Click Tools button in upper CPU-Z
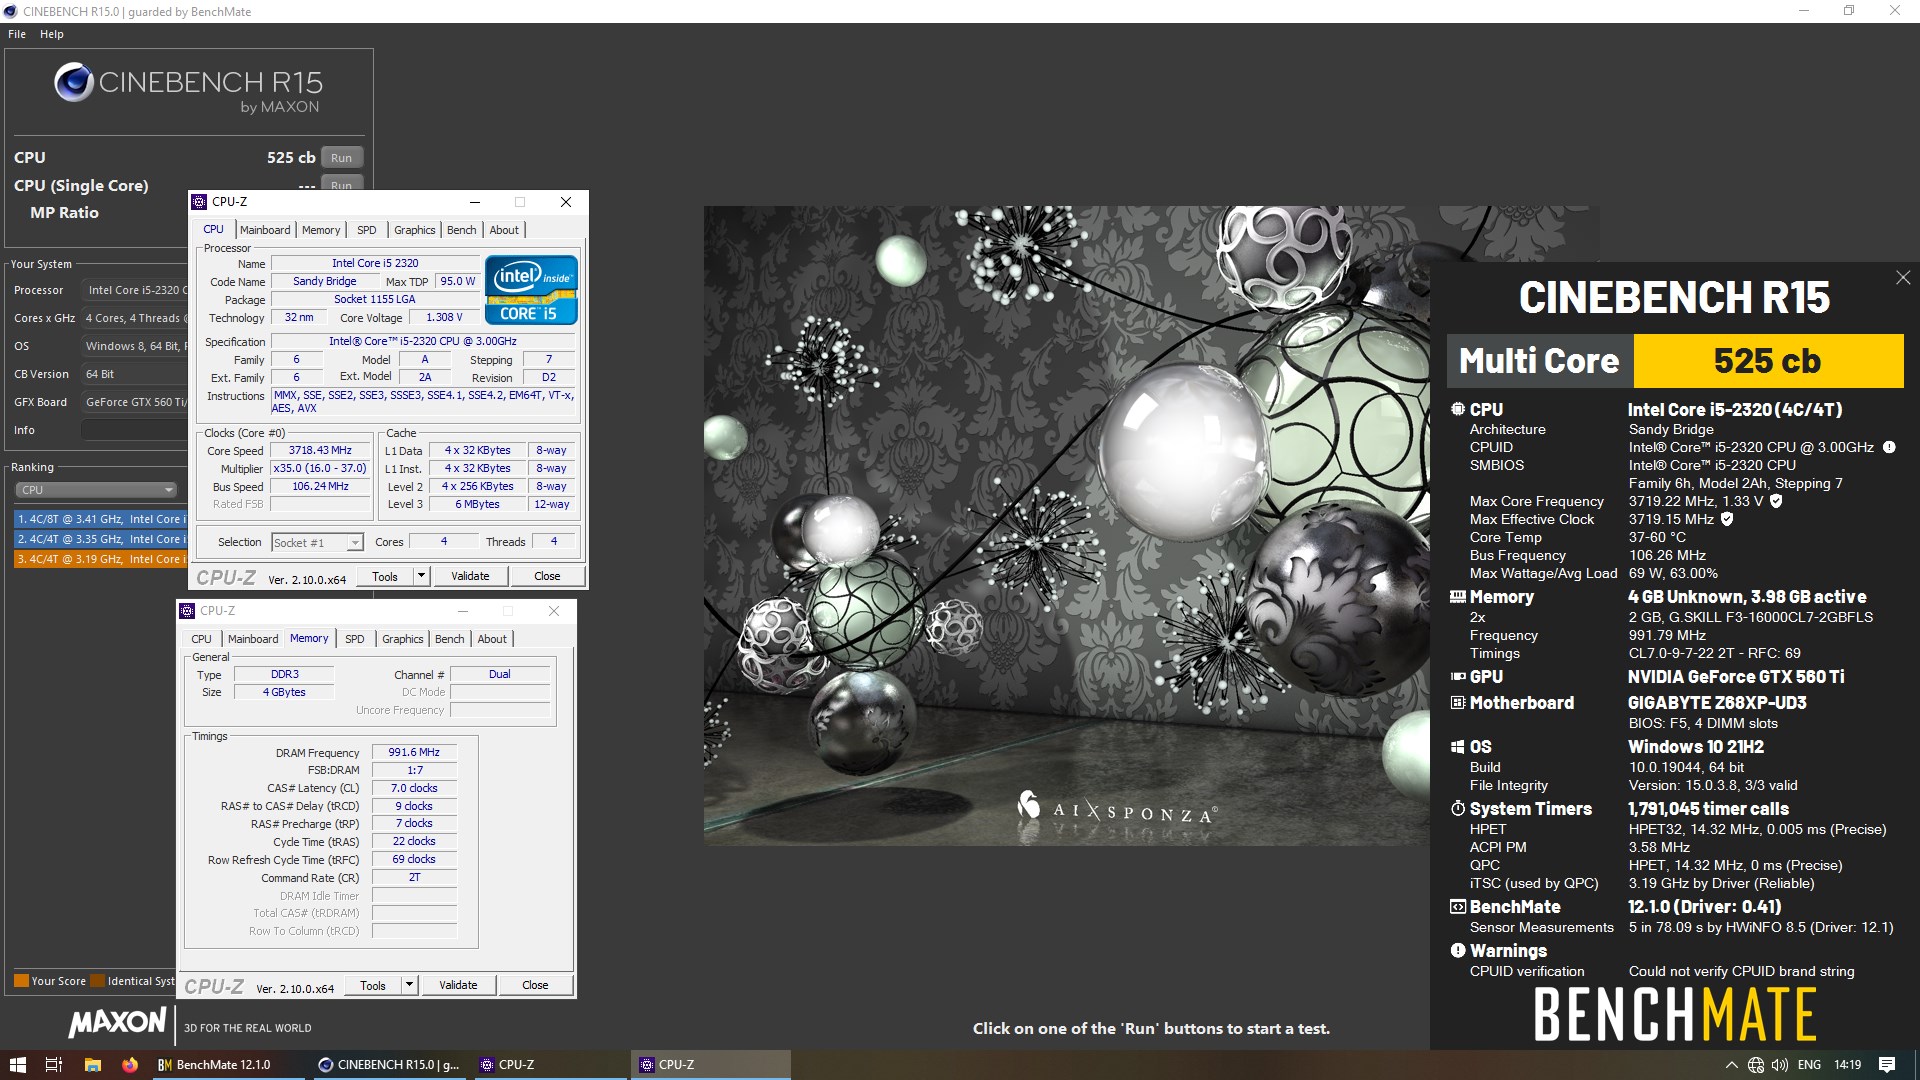1920x1080 pixels. (x=385, y=576)
